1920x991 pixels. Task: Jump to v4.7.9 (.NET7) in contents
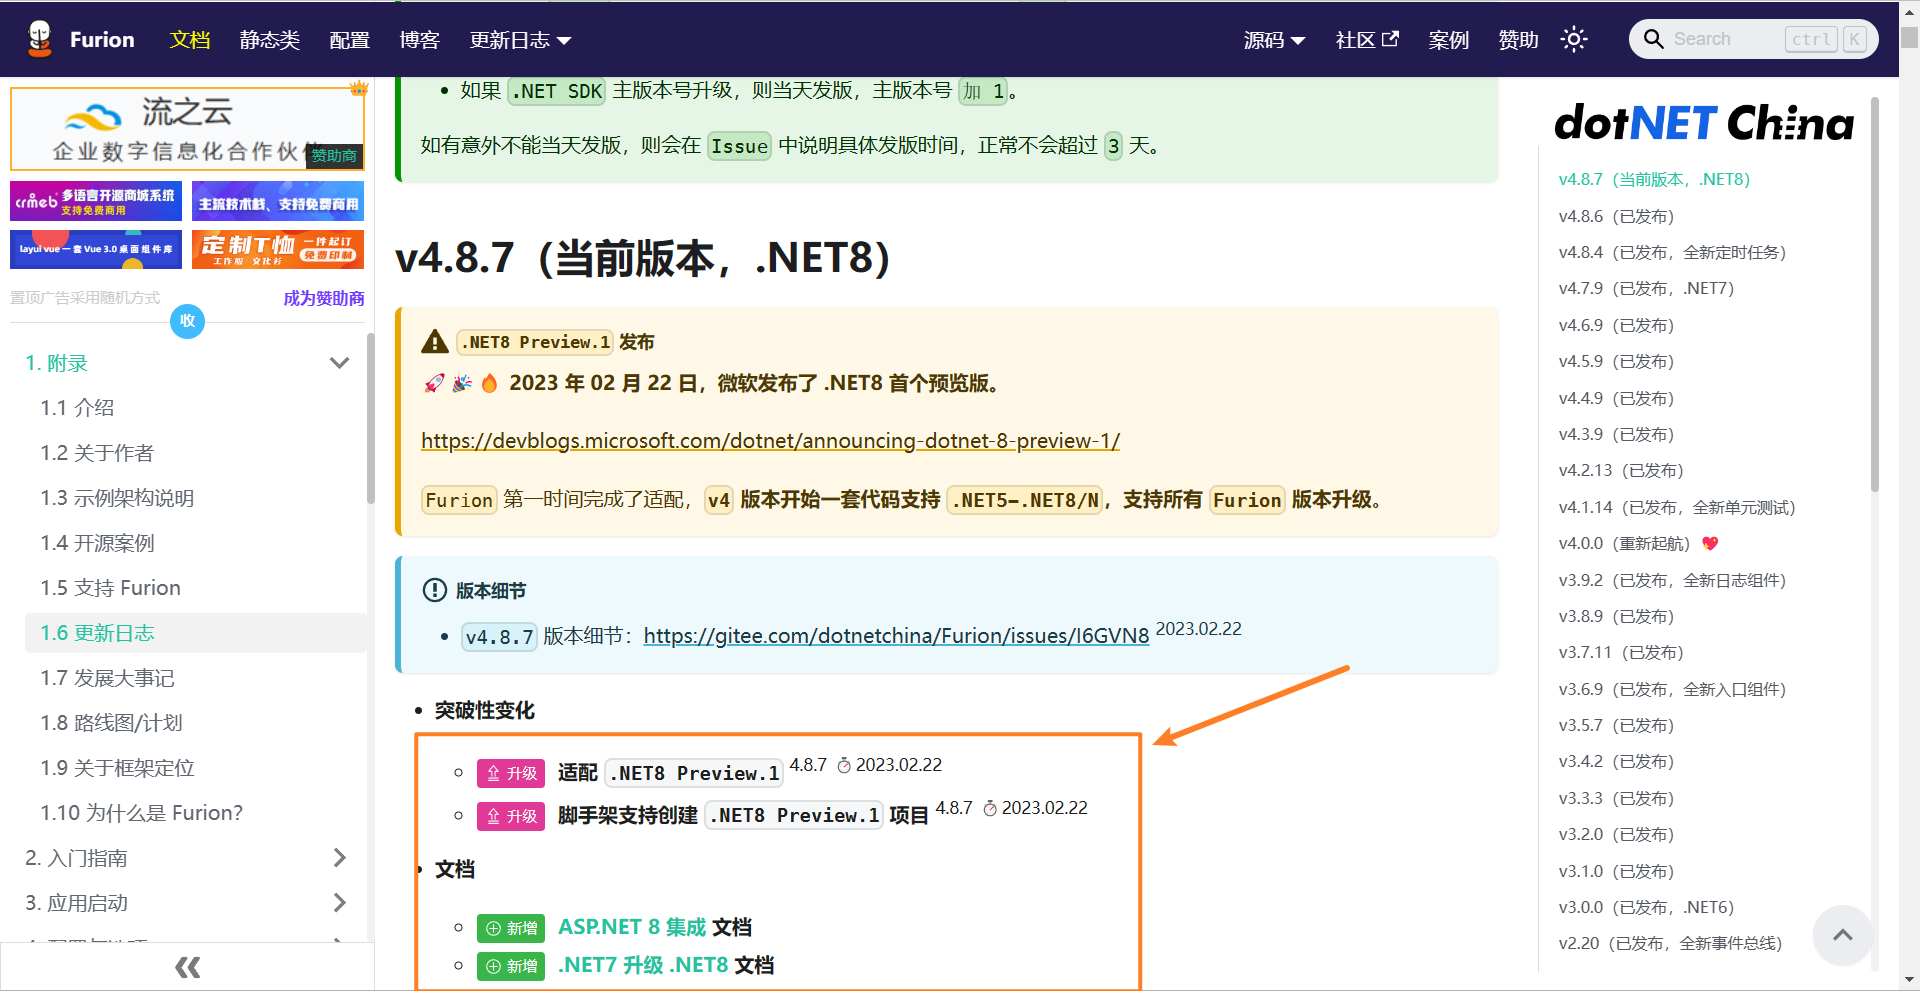pos(1646,289)
